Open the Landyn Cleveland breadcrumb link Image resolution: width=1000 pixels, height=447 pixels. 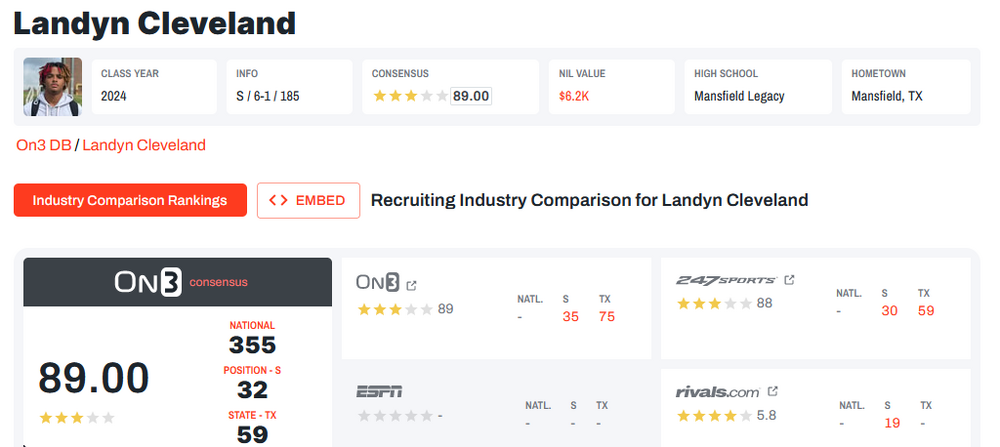coord(144,145)
